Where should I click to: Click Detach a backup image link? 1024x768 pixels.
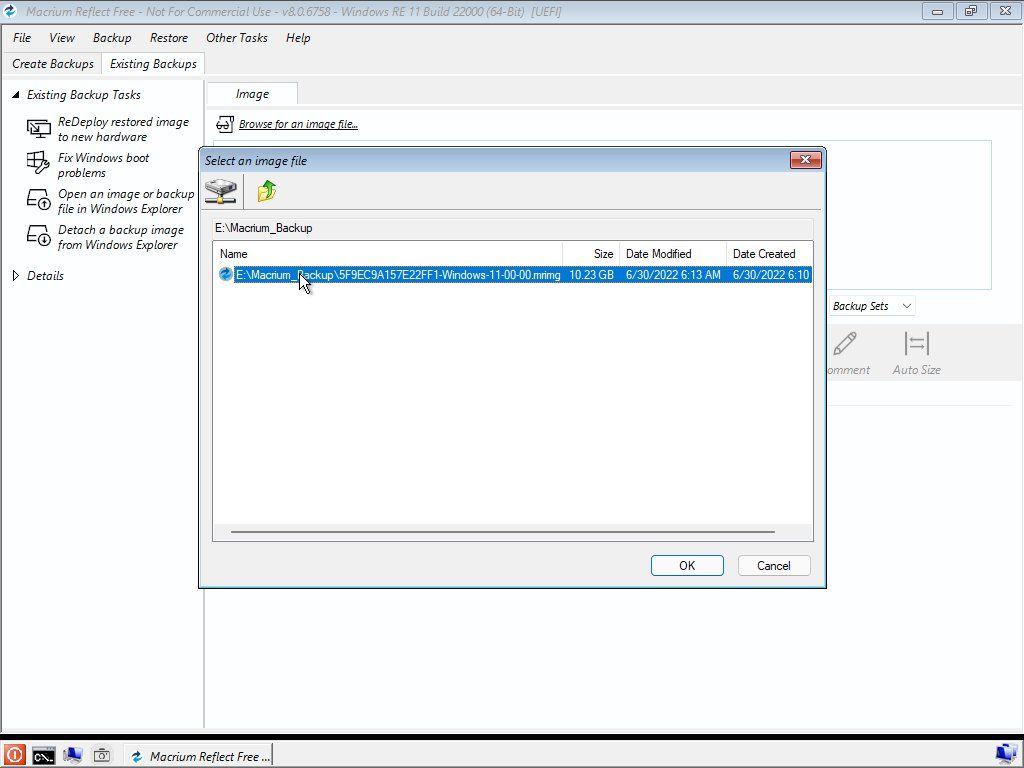[x=121, y=237]
